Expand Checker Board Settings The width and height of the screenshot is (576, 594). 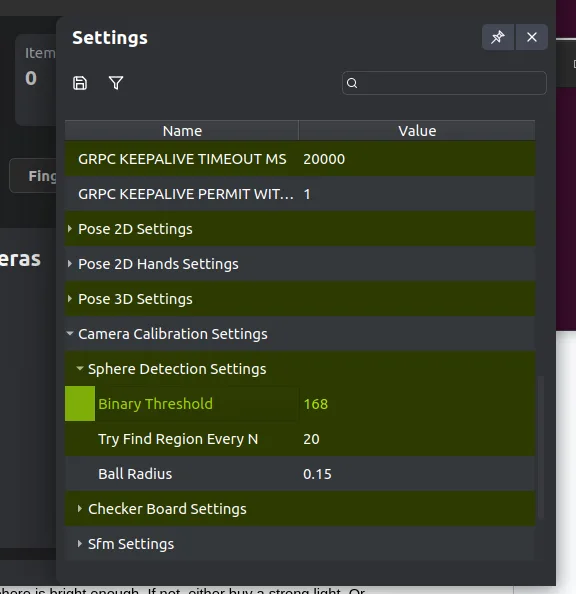click(80, 508)
